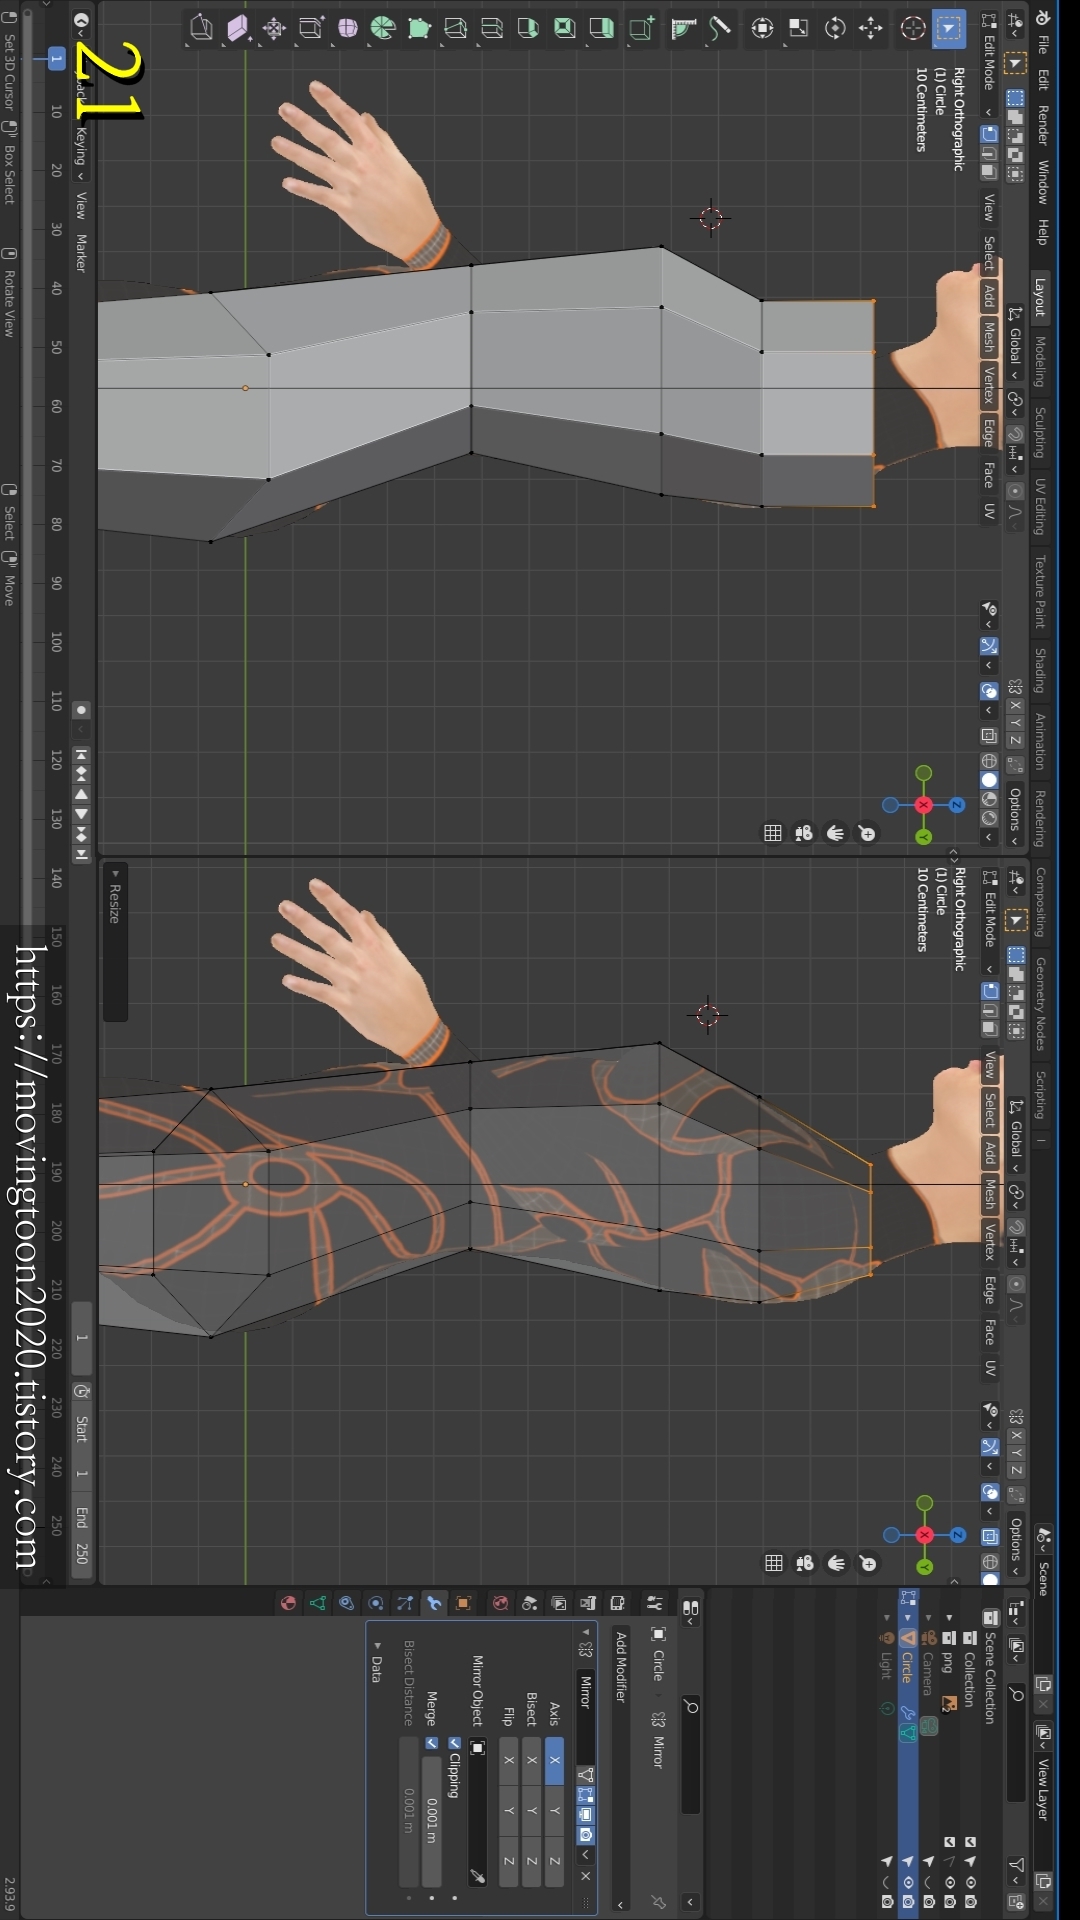The height and width of the screenshot is (1920, 1080).
Task: Select the Annotate pencil tool
Action: click(x=720, y=29)
